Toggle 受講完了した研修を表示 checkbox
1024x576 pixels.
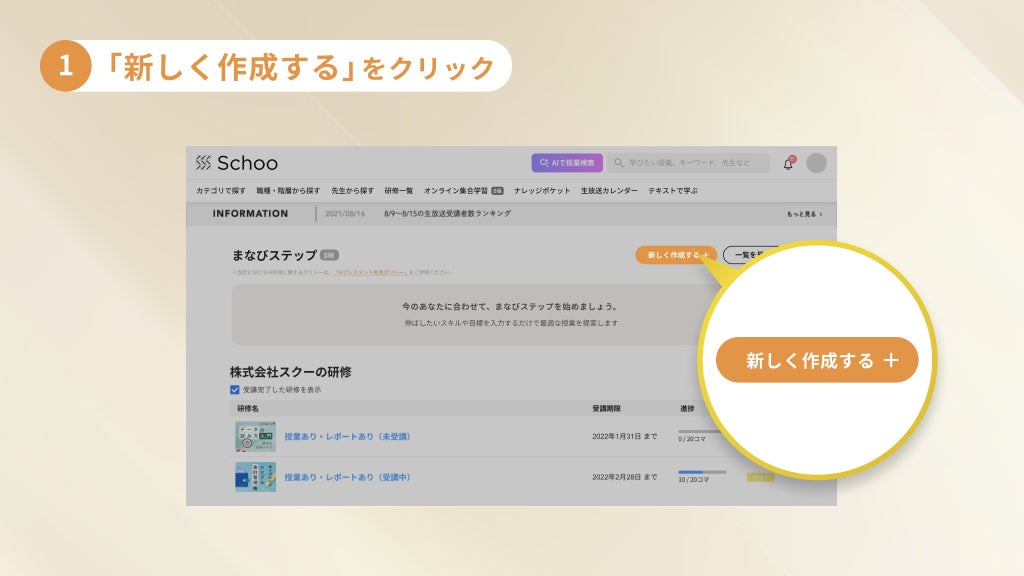pos(234,390)
